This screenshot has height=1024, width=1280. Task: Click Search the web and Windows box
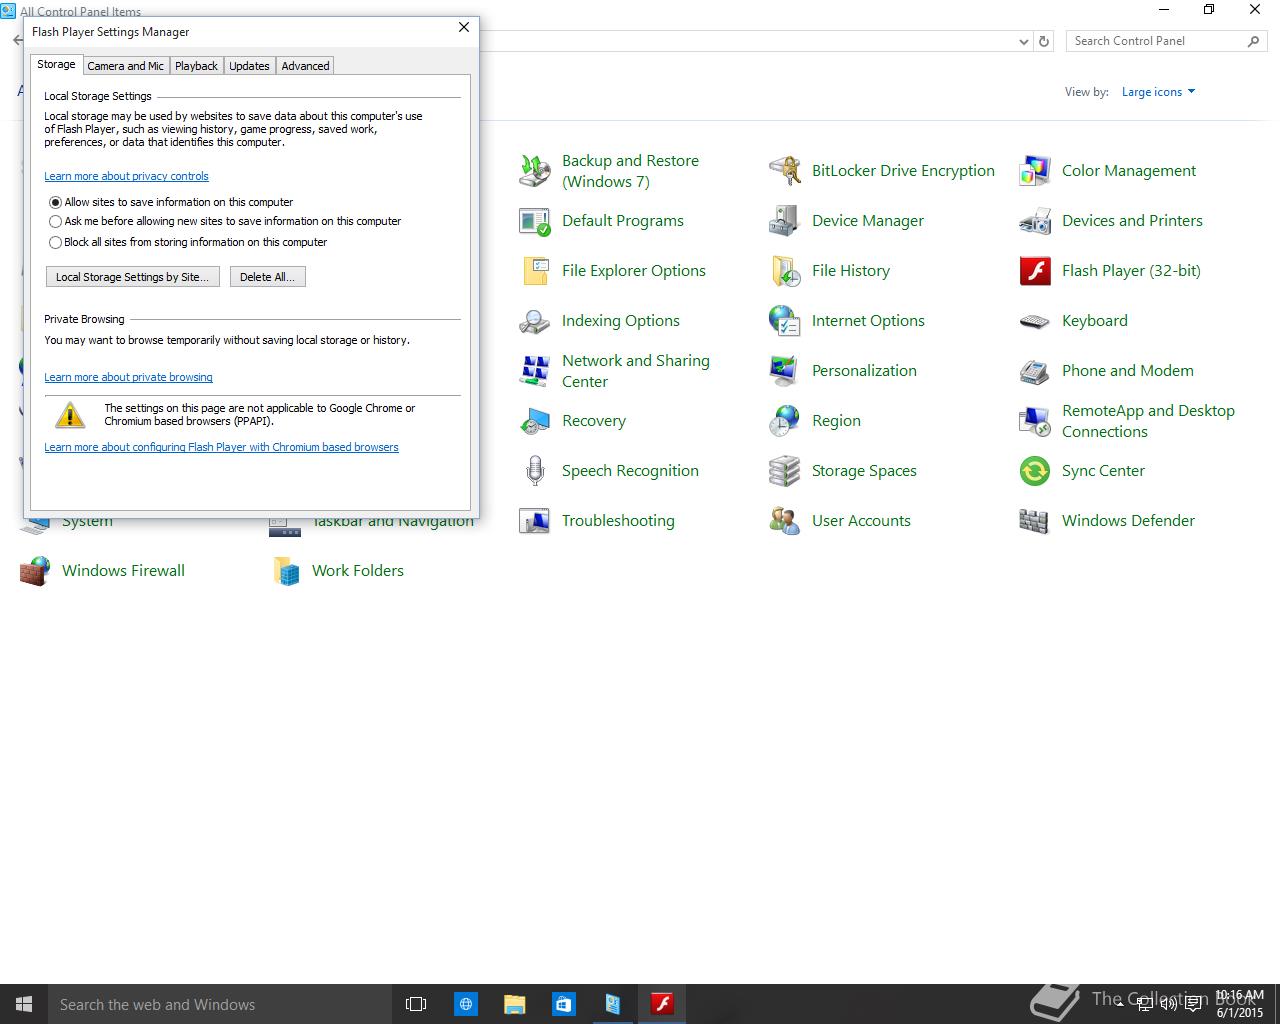coord(220,1004)
